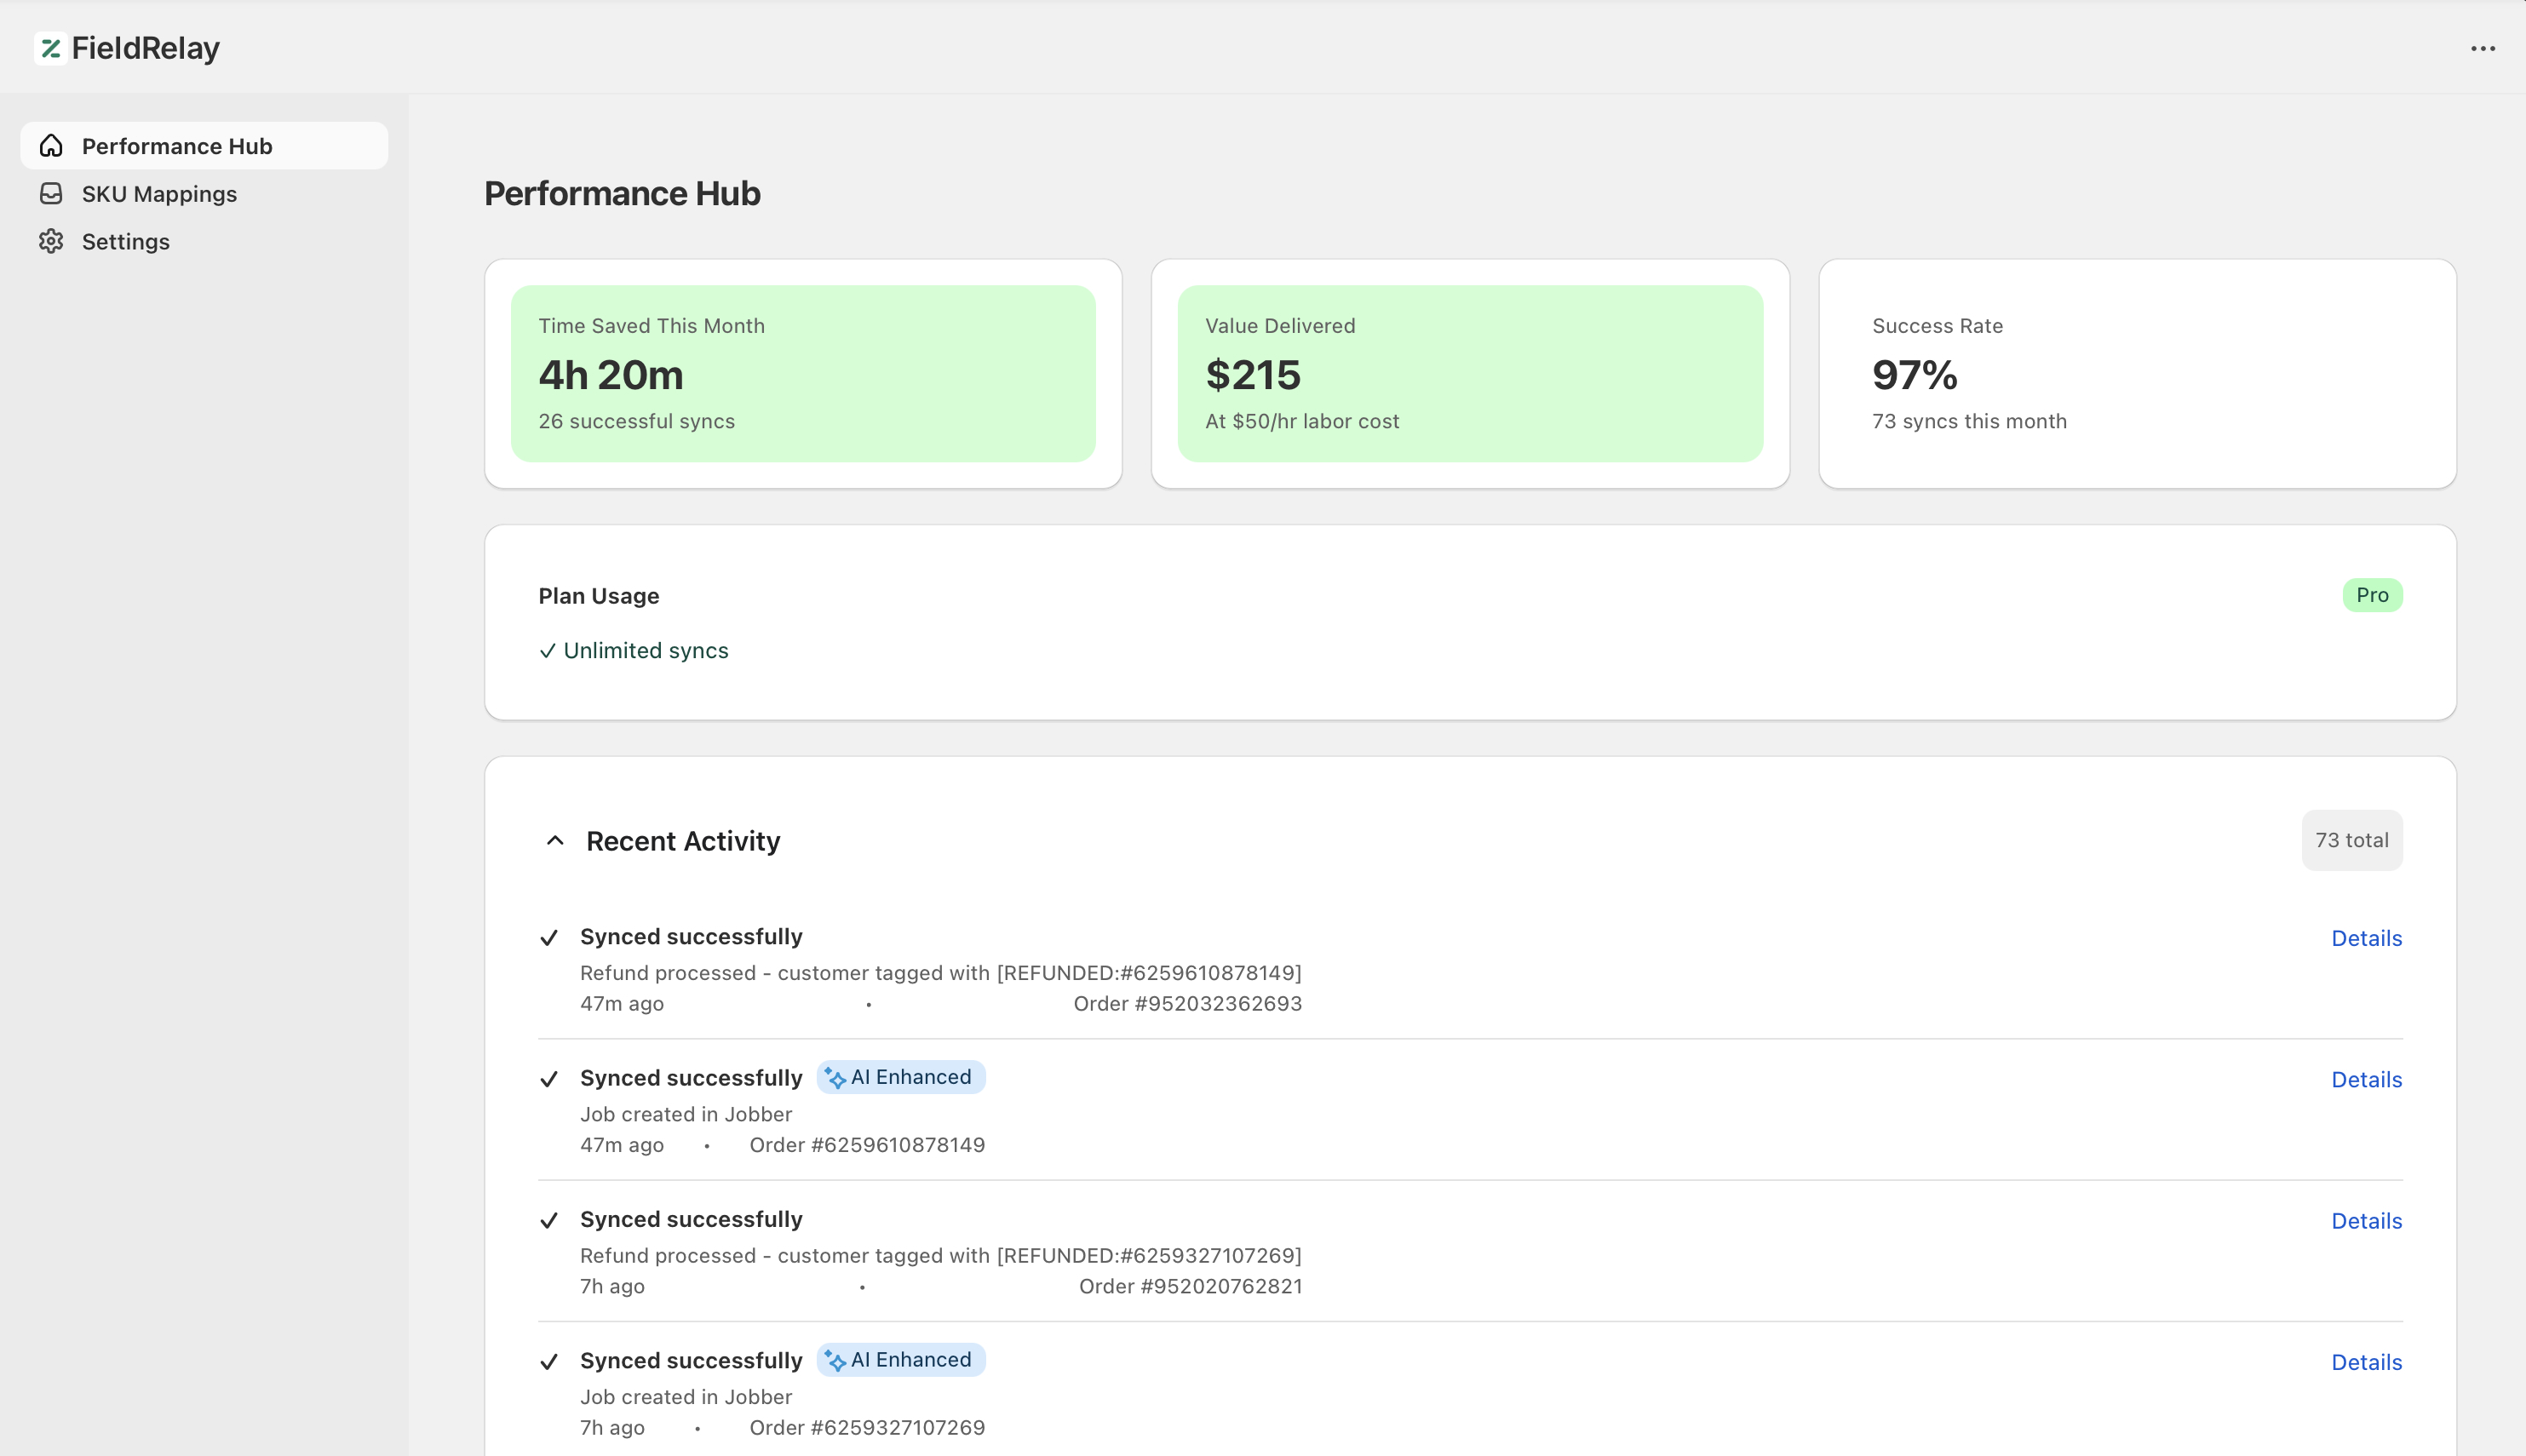Image resolution: width=2526 pixels, height=1456 pixels.
Task: Open the three-dot more options menu
Action: coord(2482,48)
